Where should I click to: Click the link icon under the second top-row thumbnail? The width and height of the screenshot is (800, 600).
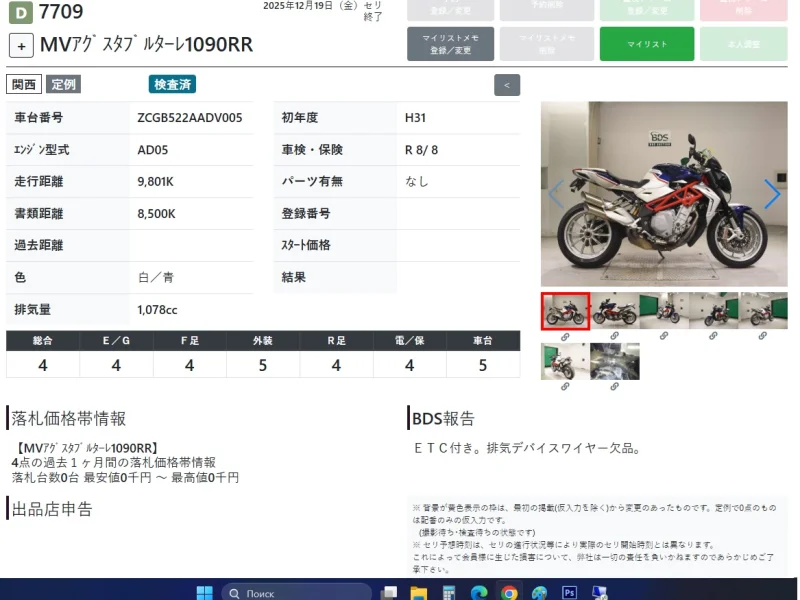tap(614, 336)
